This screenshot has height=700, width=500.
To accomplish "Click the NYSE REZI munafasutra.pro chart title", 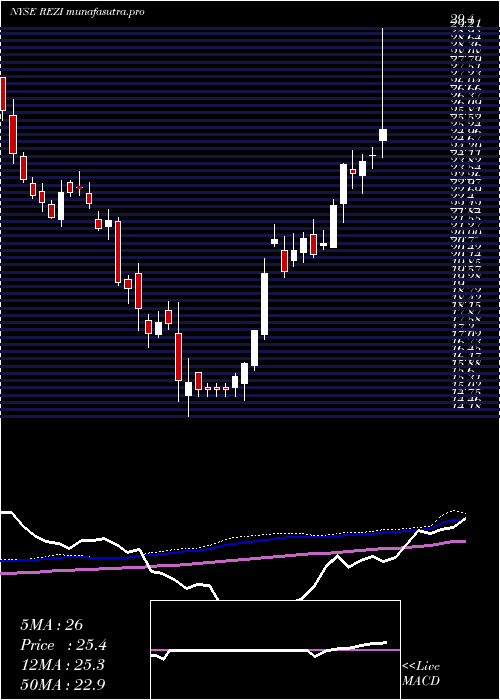I will (77, 12).
